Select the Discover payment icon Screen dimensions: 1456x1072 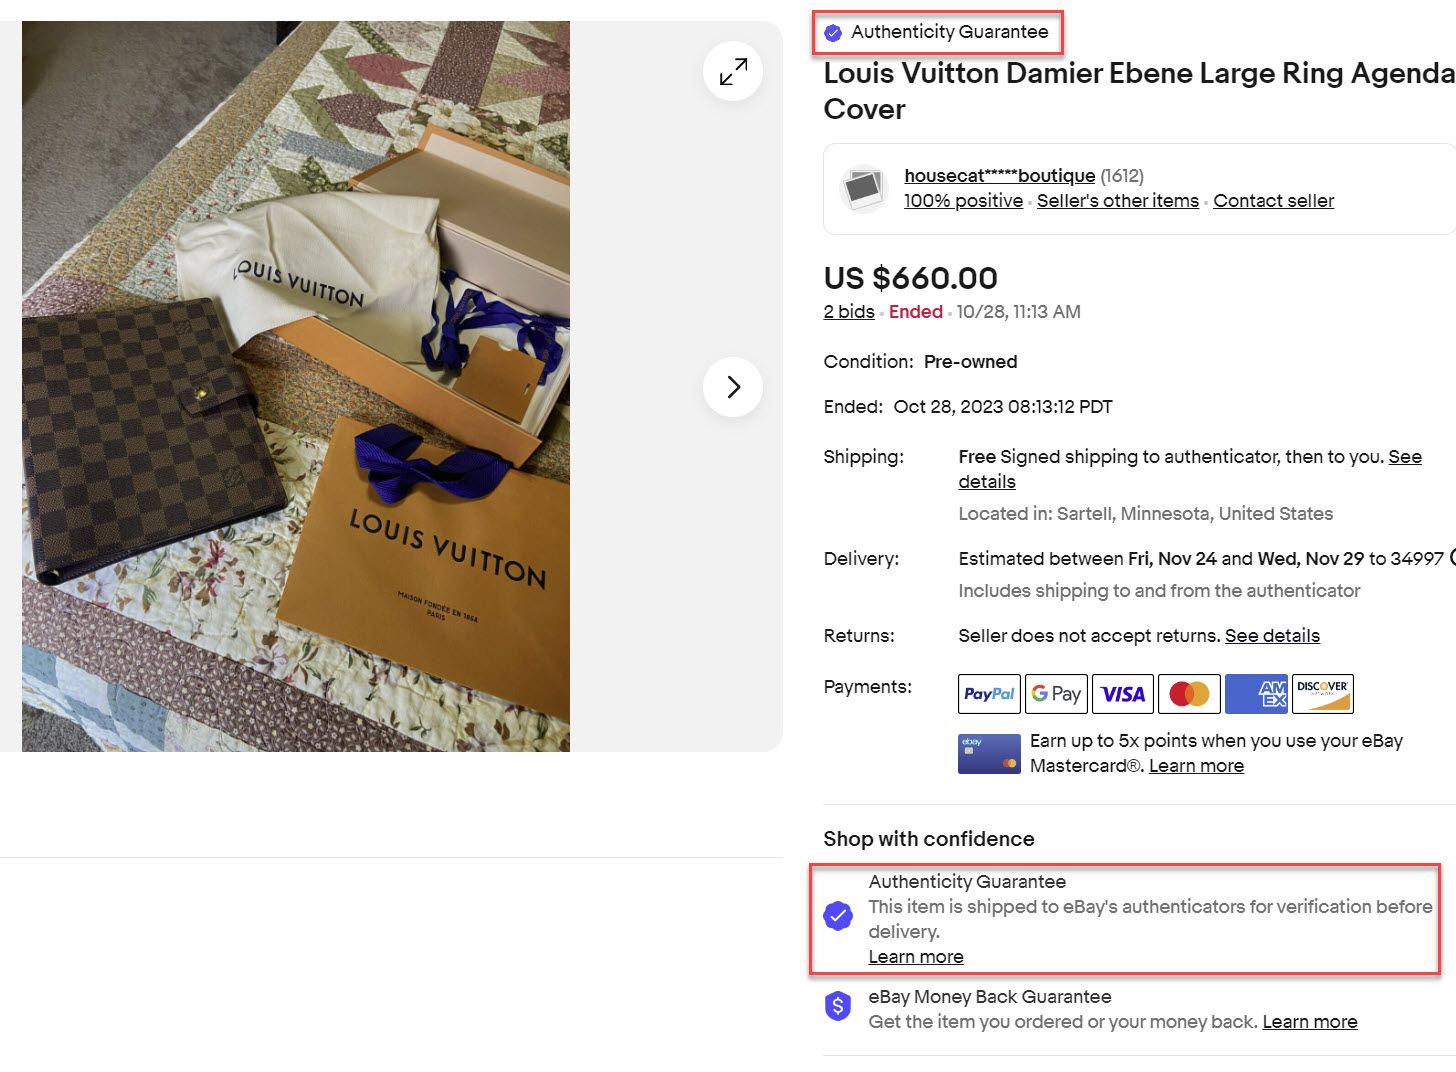[1322, 694]
